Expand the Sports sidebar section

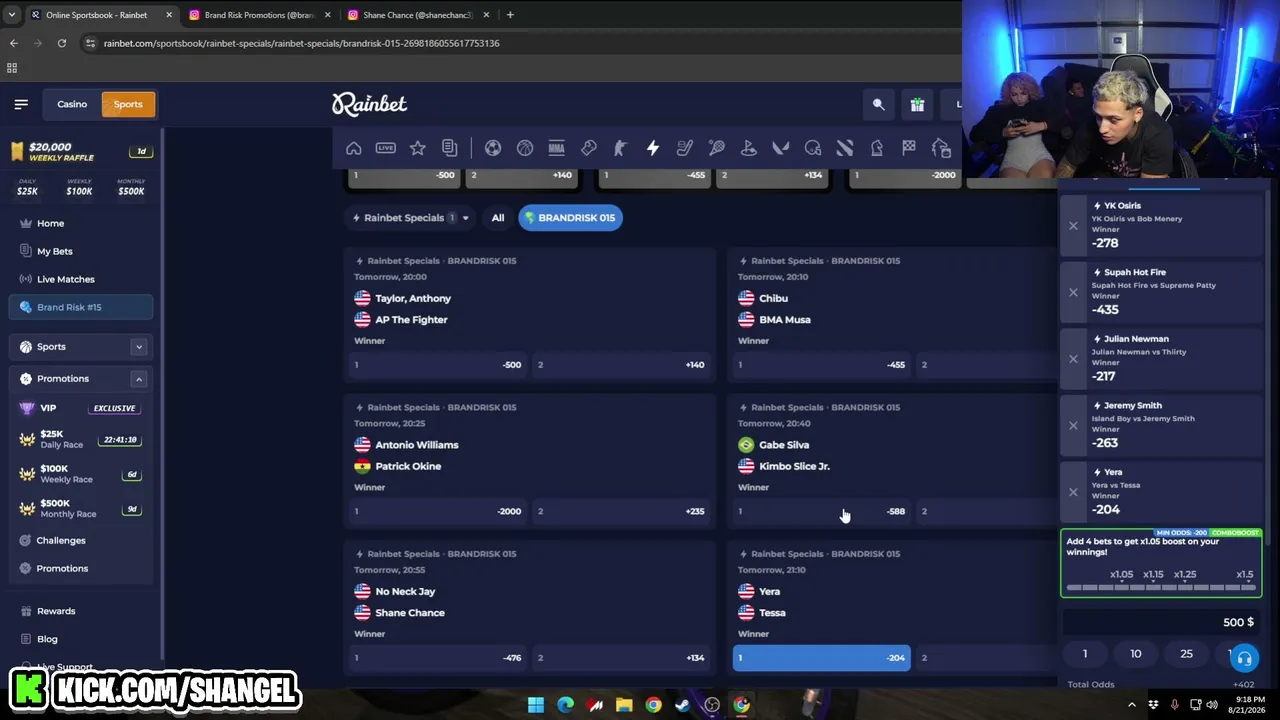click(139, 347)
